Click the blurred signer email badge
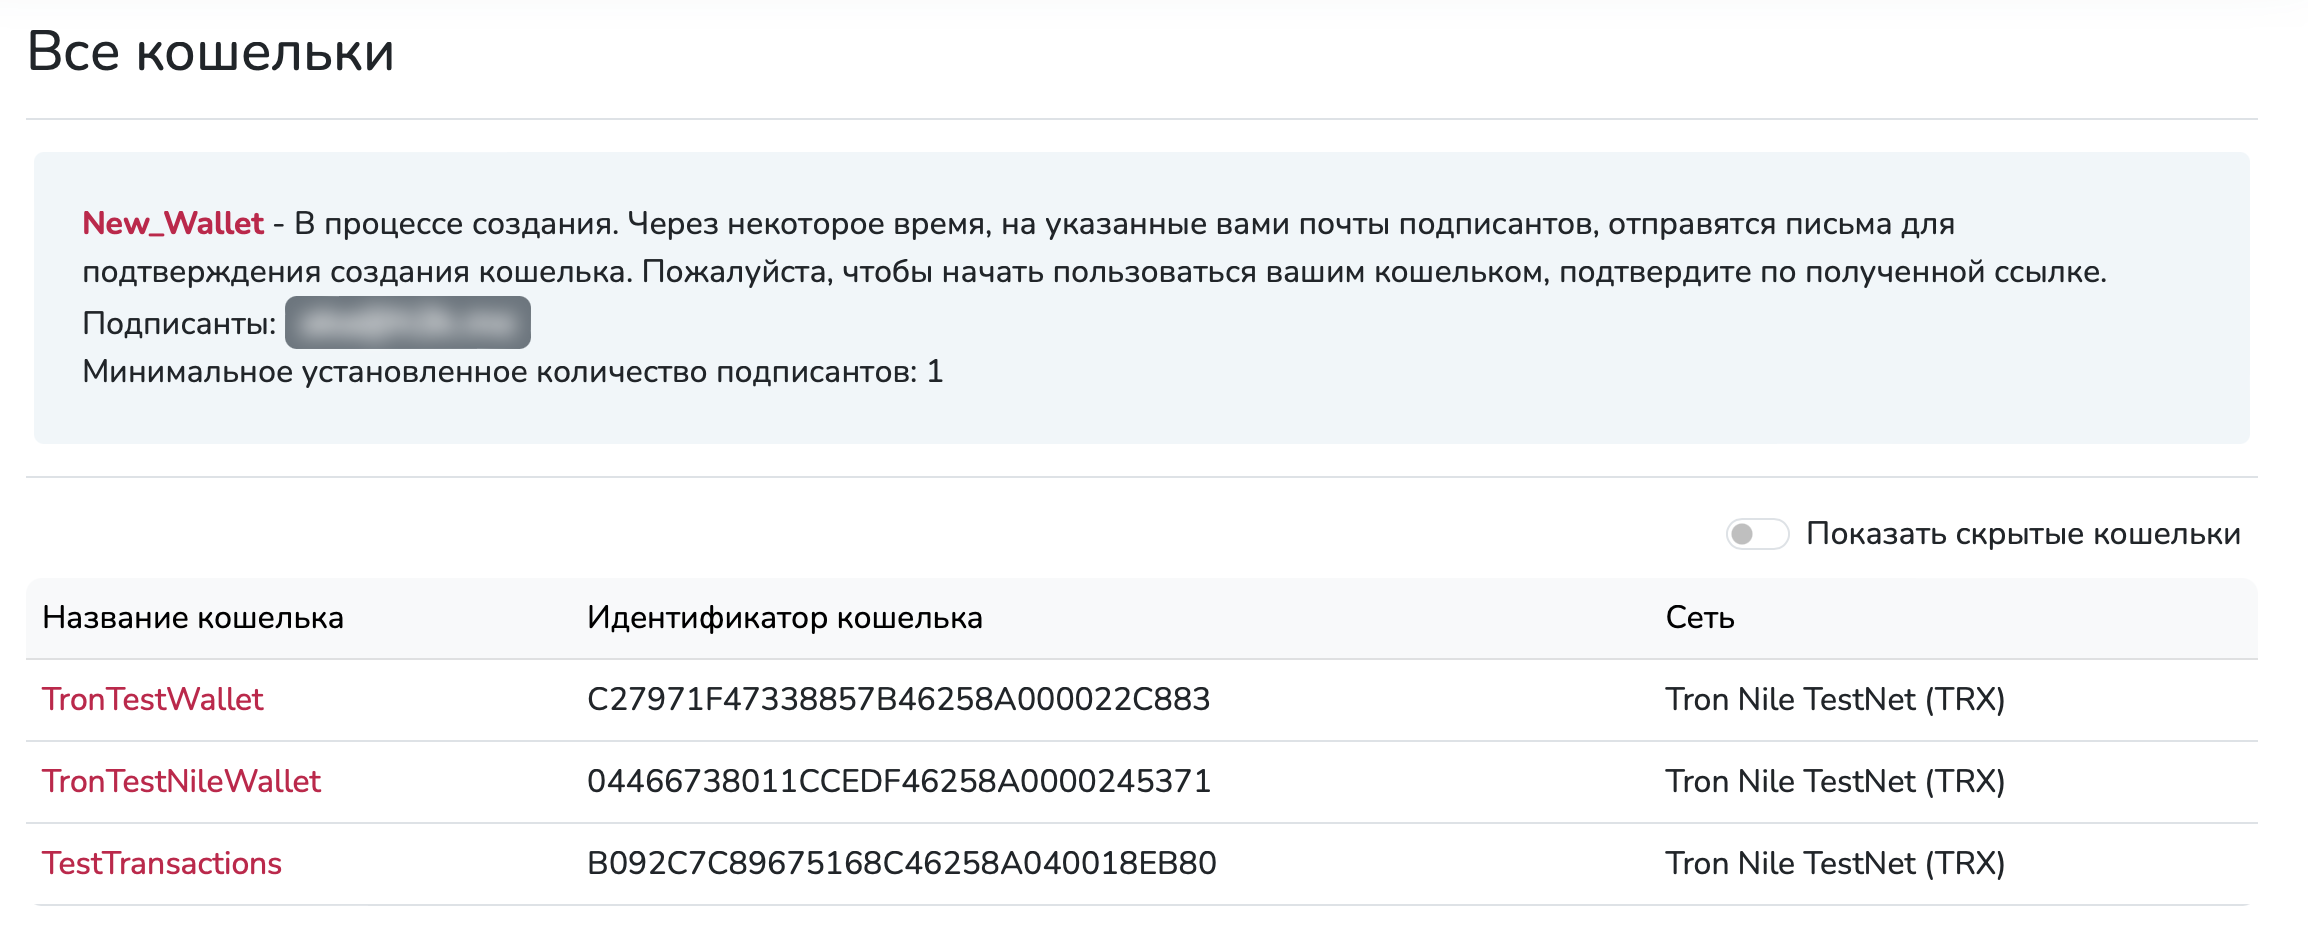The width and height of the screenshot is (2308, 932). tap(407, 323)
